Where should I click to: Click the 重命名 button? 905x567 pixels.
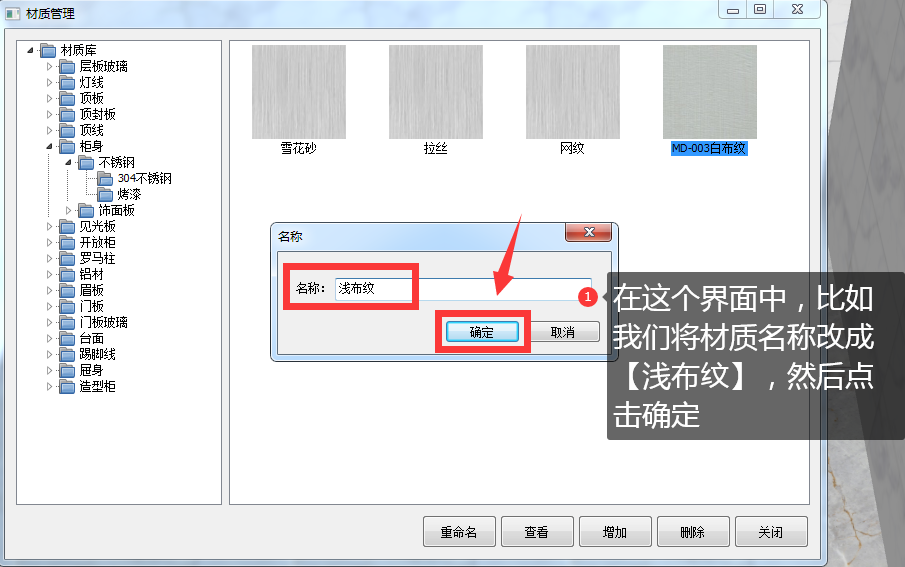pos(459,532)
